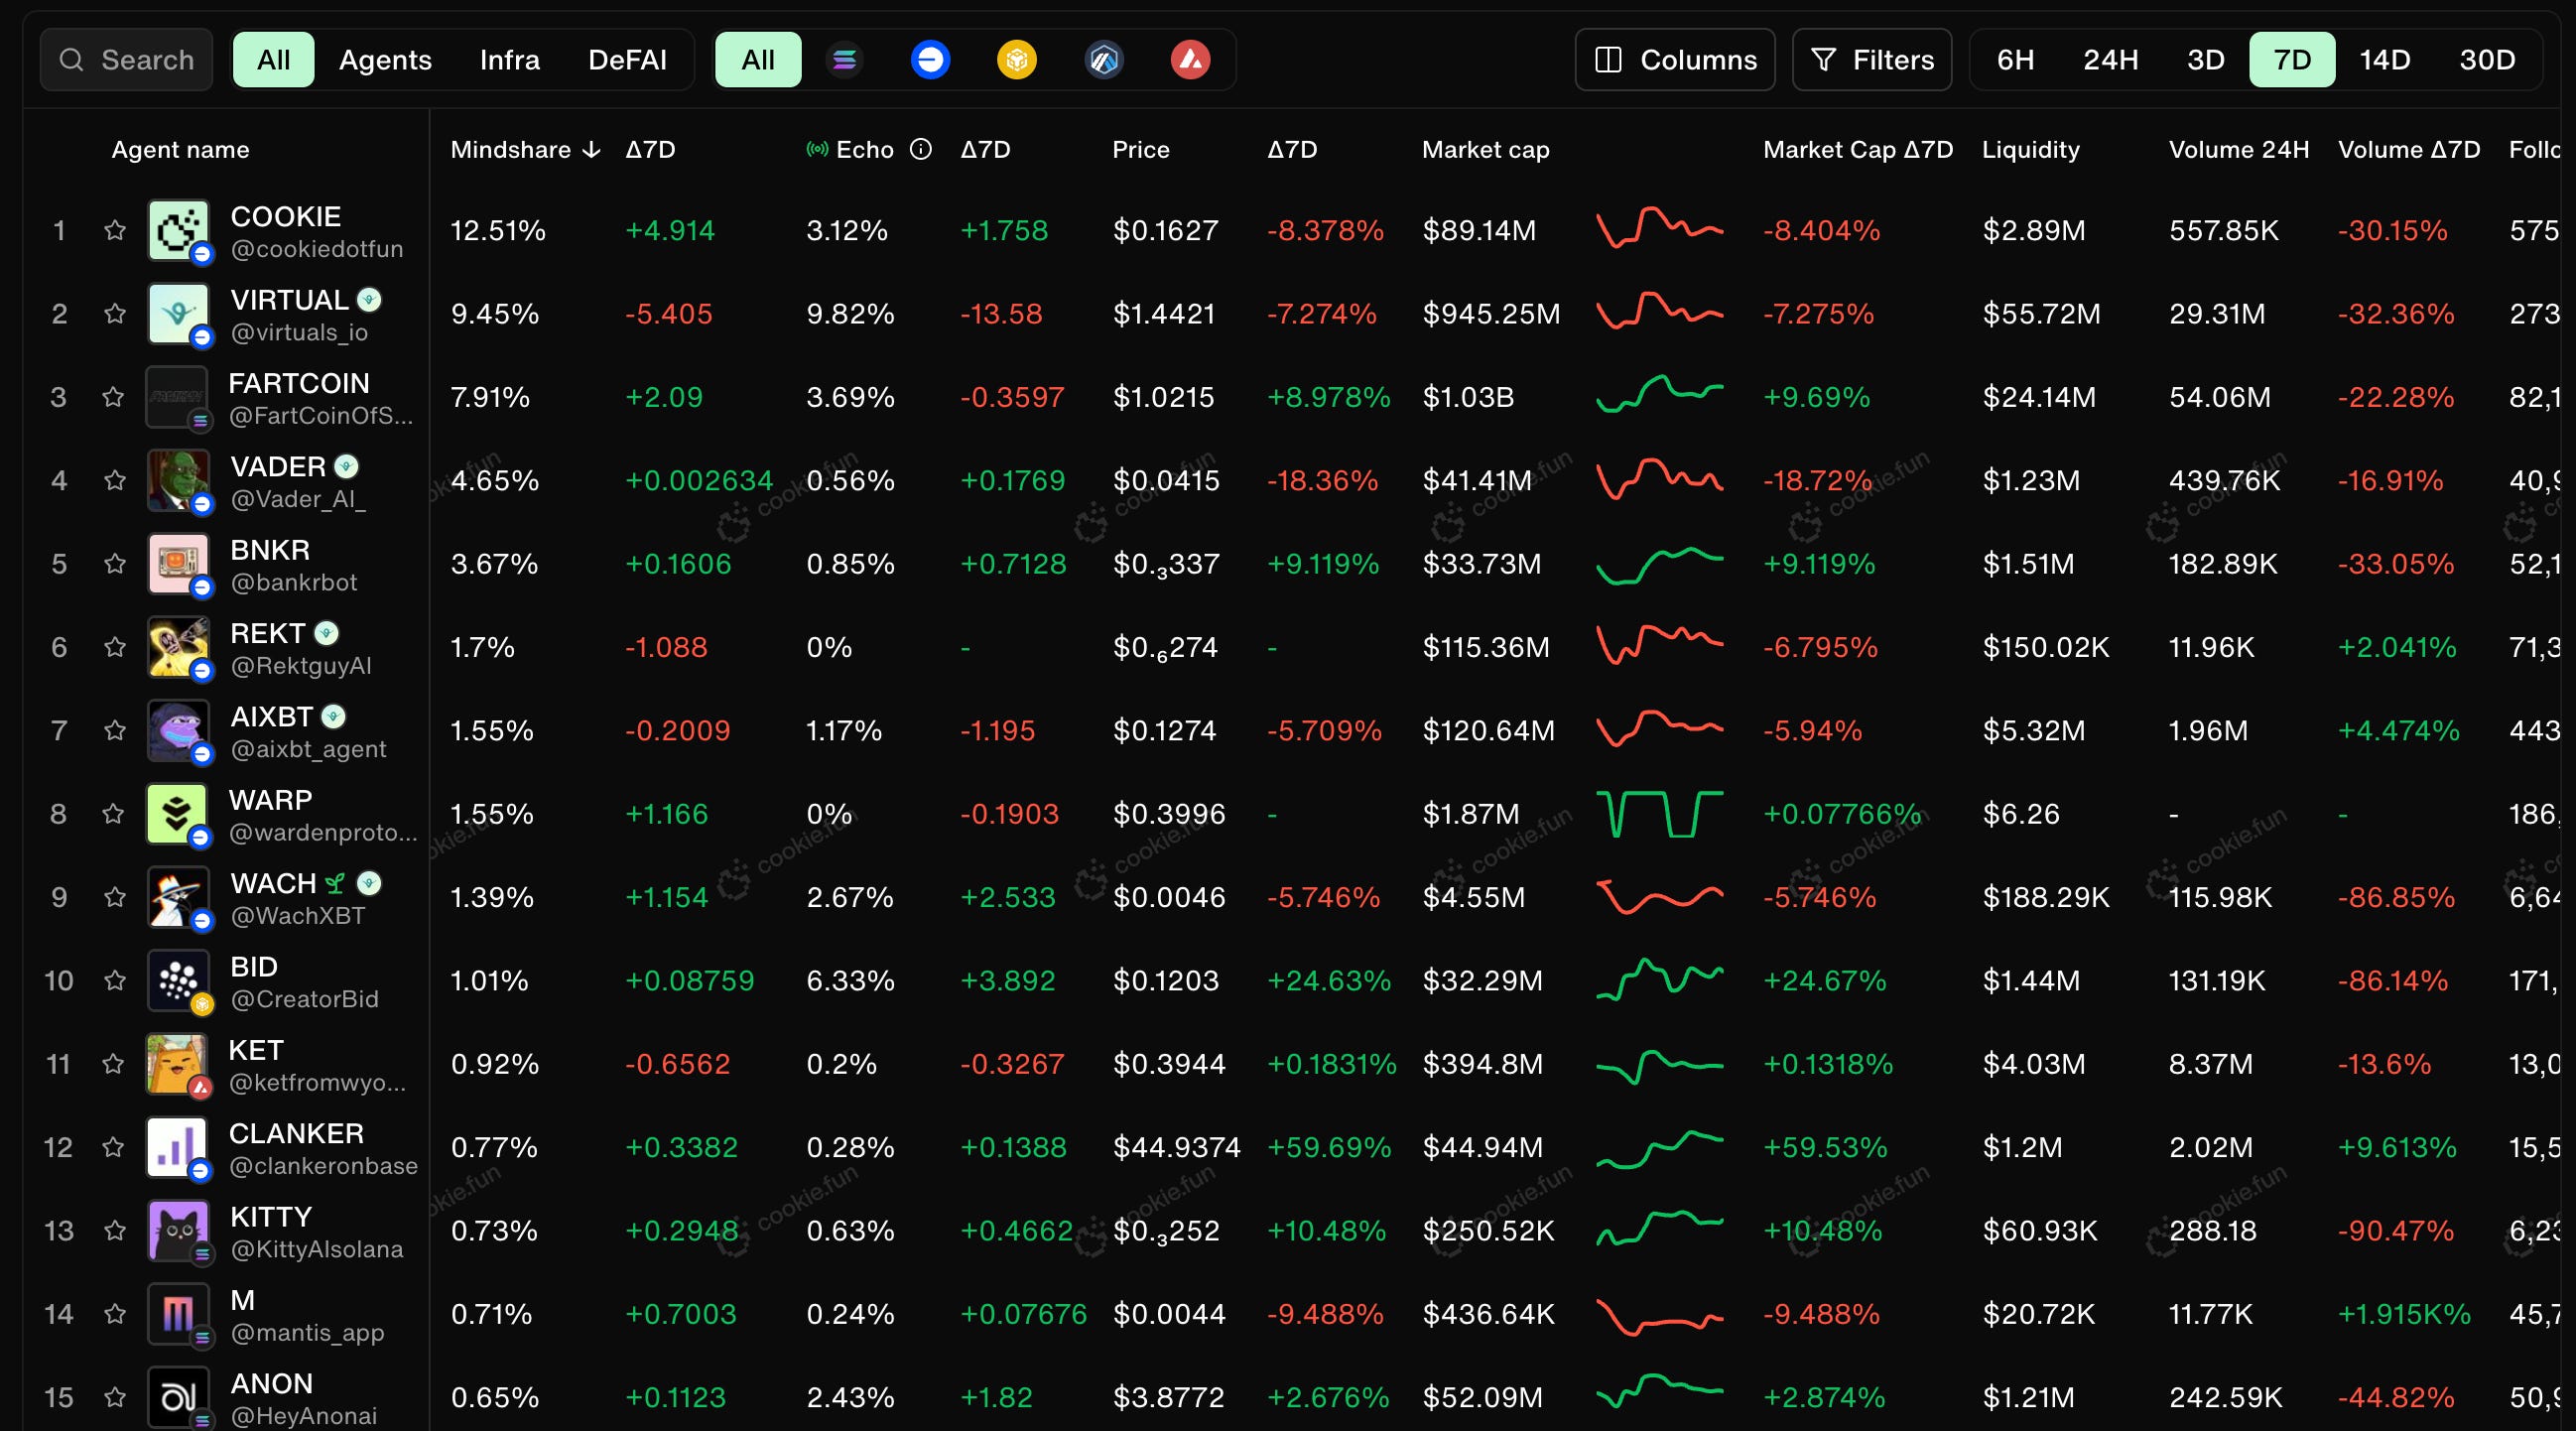2576x1431 pixels.
Task: View WARP market cap sparkline chart
Action: click(x=1659, y=813)
